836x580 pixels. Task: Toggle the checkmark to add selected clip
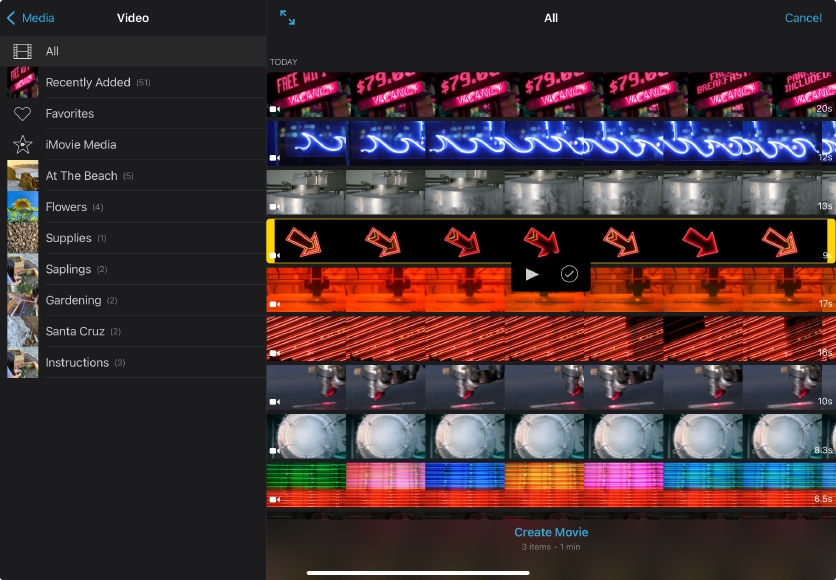[569, 274]
